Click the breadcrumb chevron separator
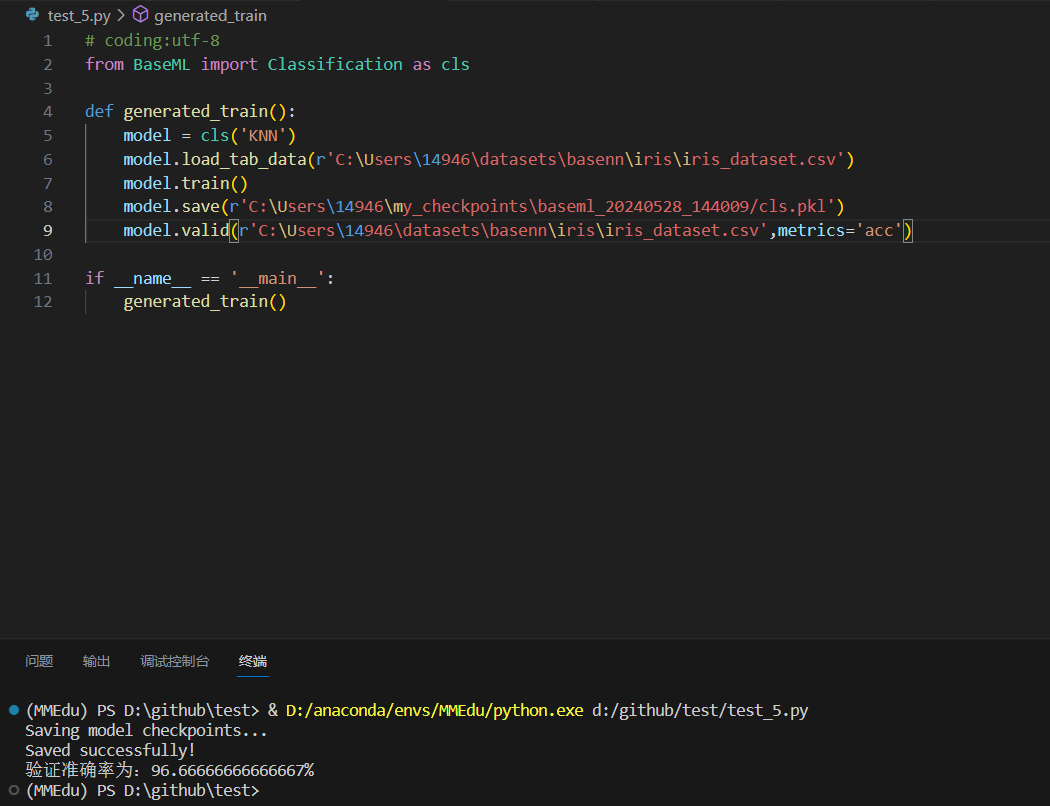This screenshot has height=806, width=1050. pos(121,16)
